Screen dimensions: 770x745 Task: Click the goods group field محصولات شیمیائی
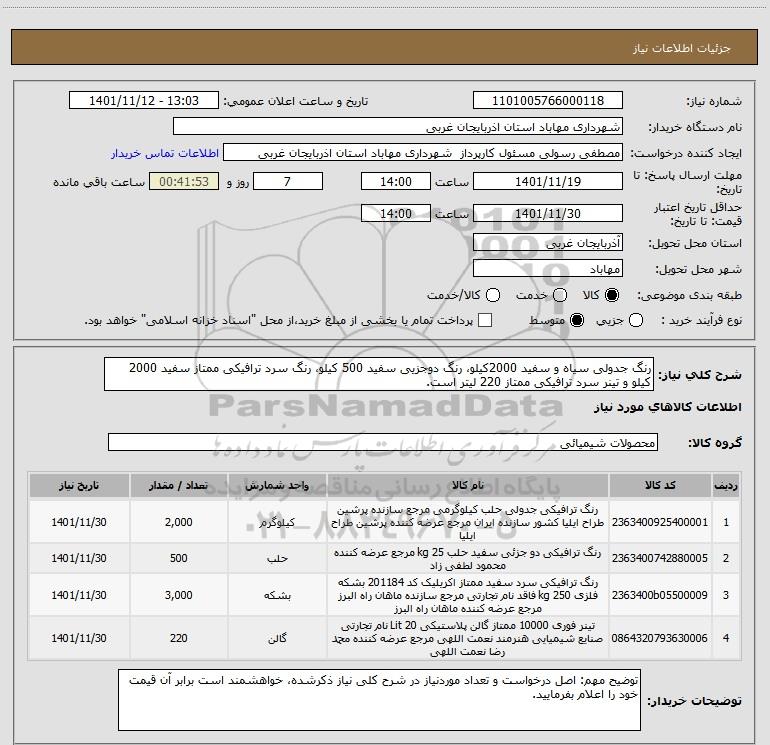point(383,442)
